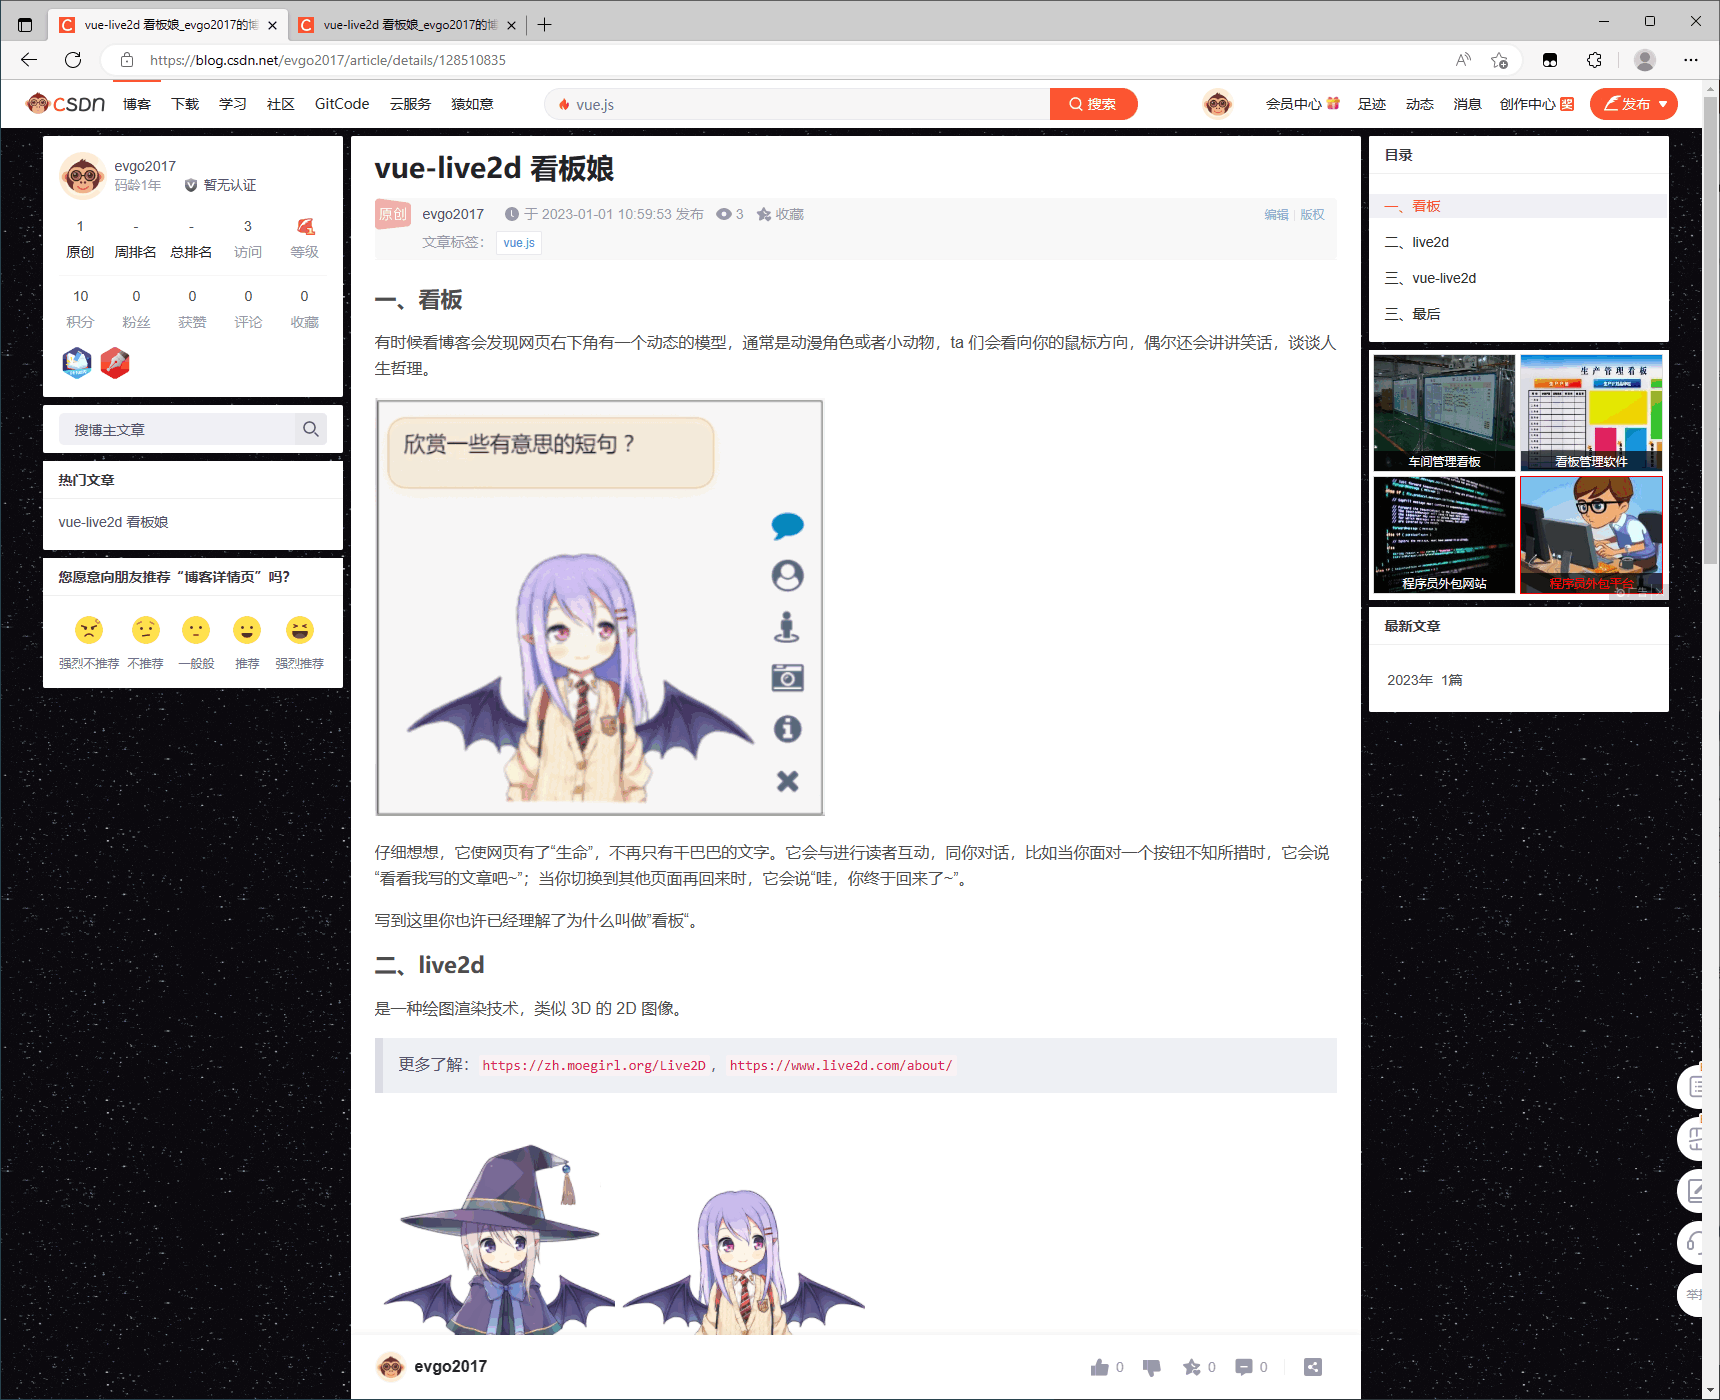
Task: Open the 博客 nav menu item
Action: tap(137, 104)
